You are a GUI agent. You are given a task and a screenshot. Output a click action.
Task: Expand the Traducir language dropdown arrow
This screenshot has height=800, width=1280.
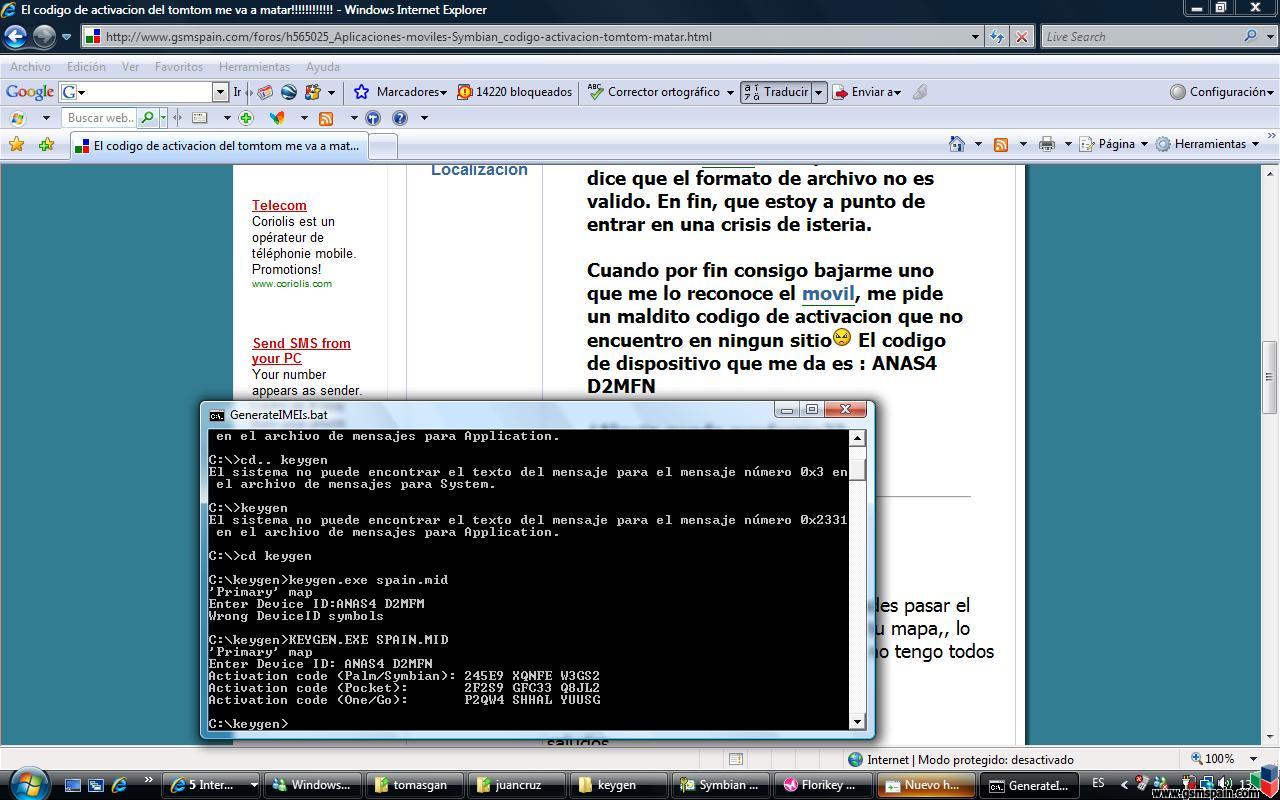tap(818, 92)
